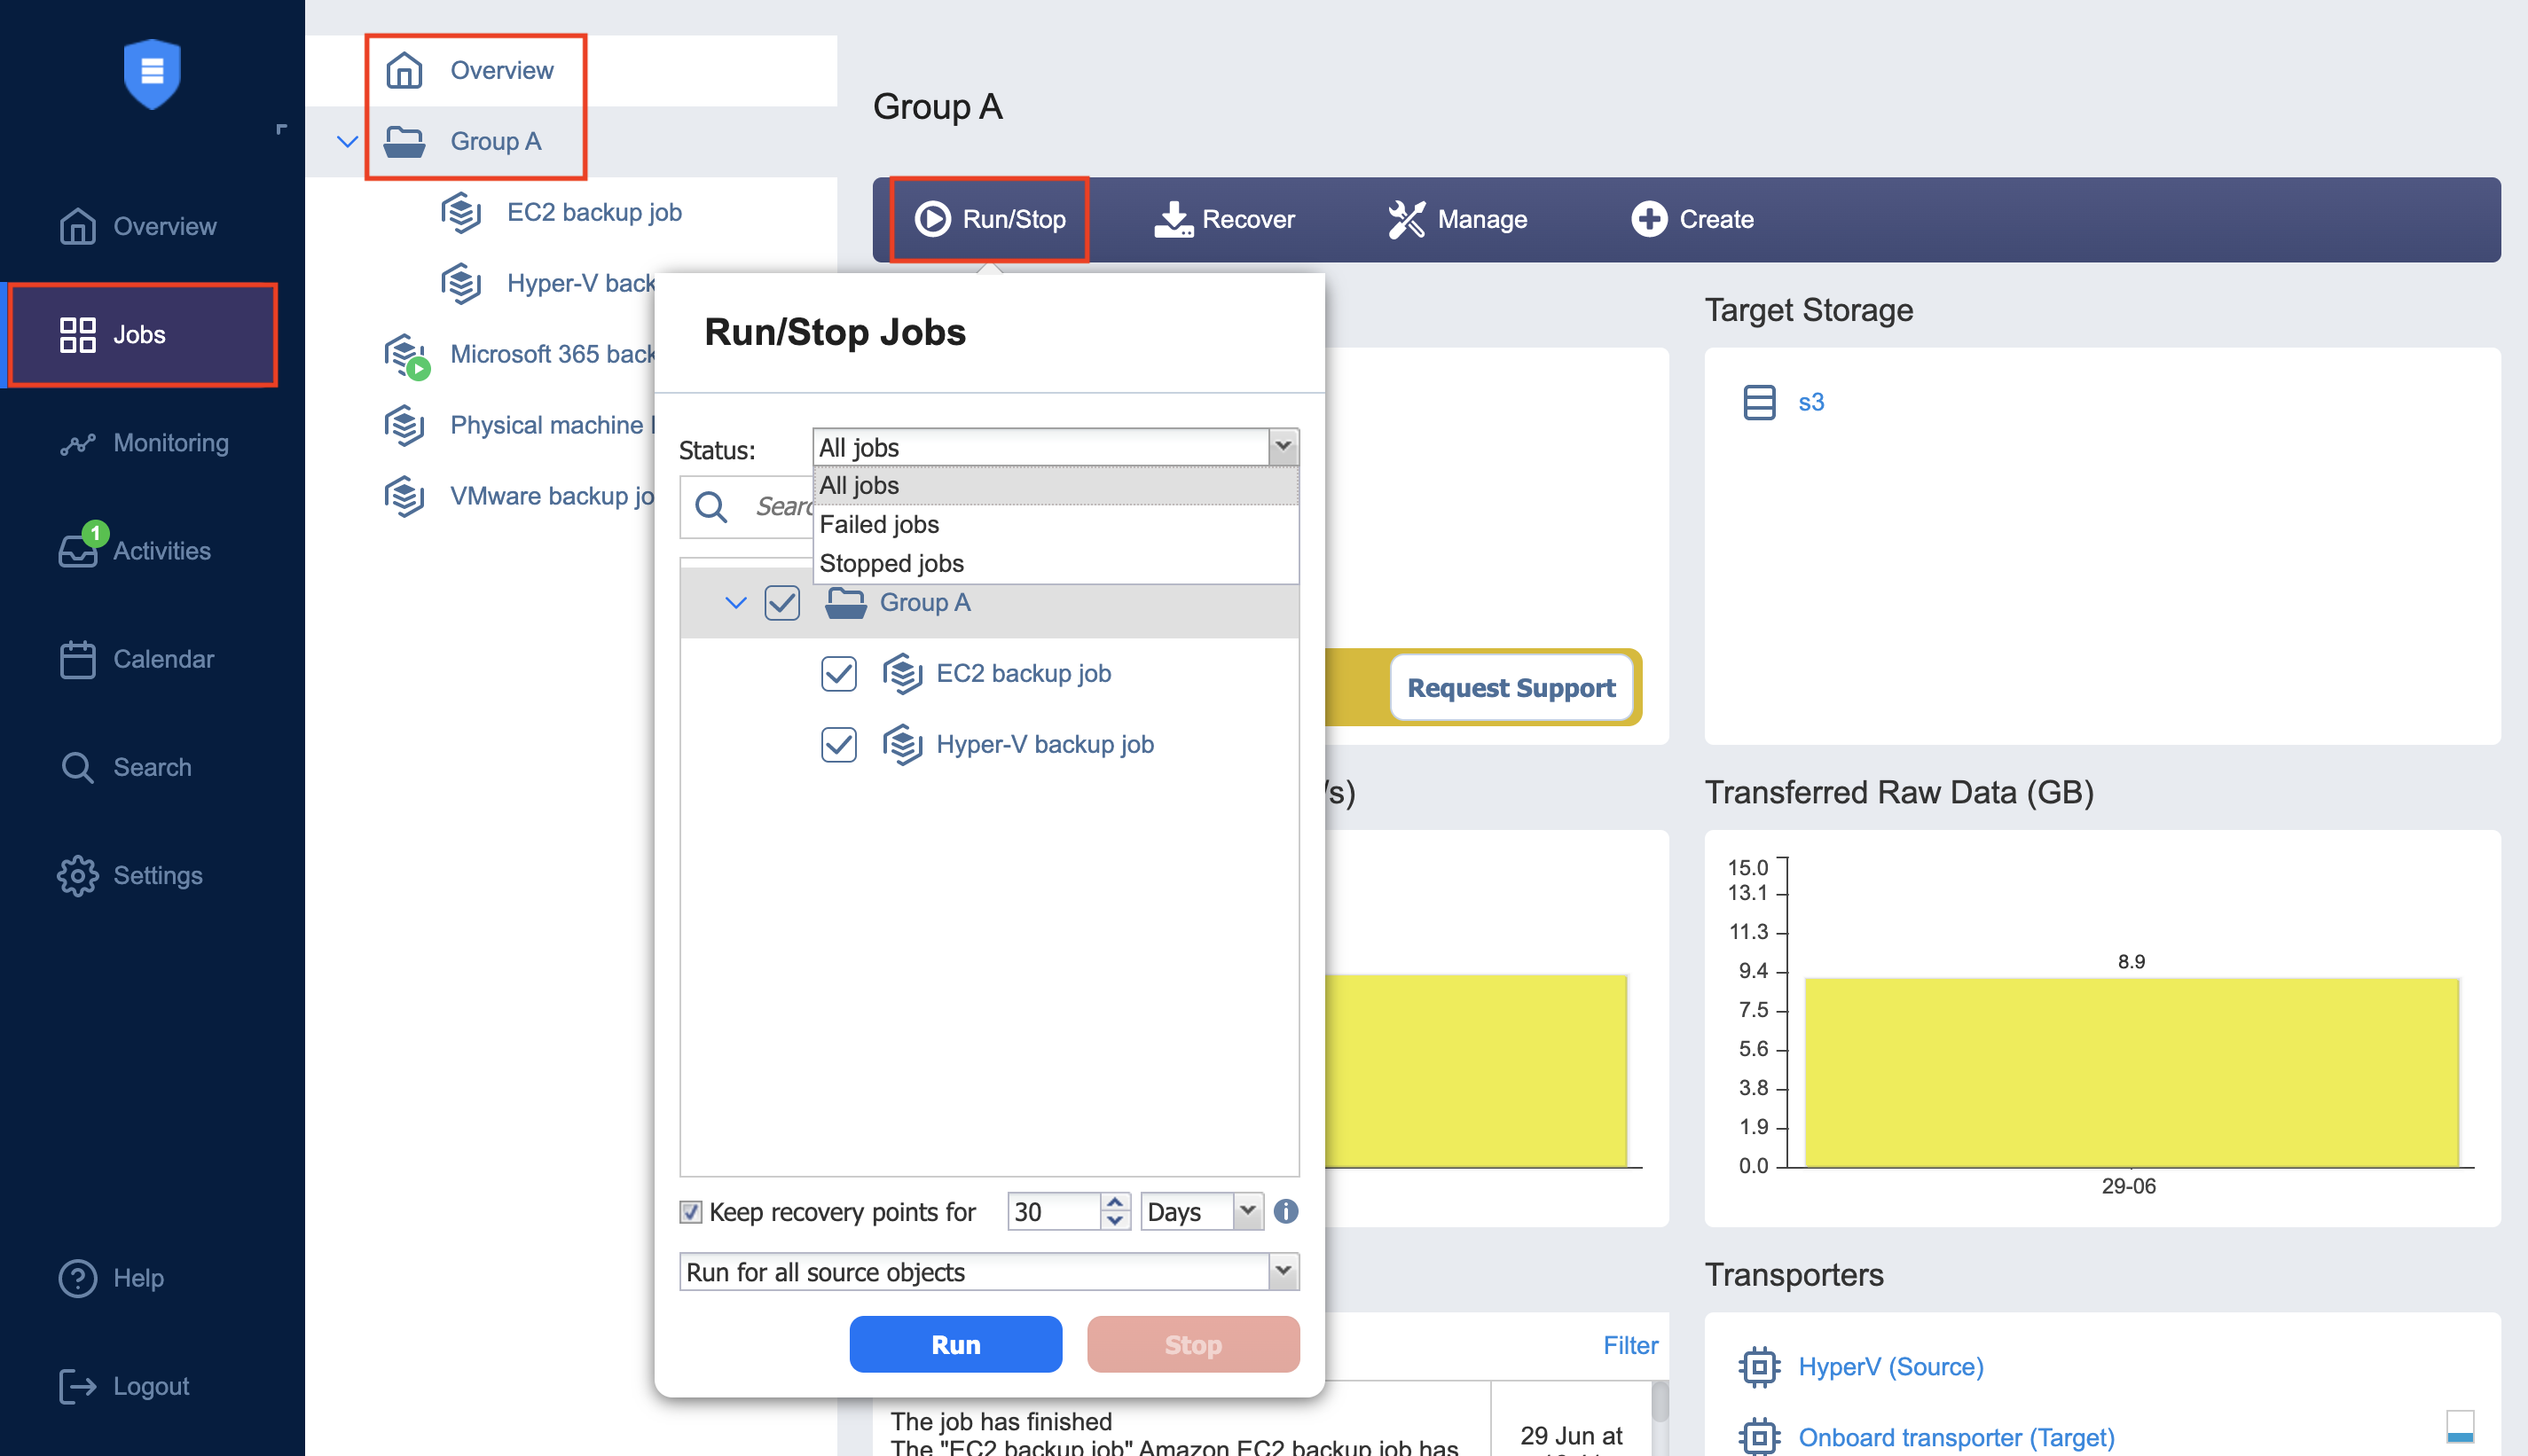Click recovery points info icon

click(x=1286, y=1212)
